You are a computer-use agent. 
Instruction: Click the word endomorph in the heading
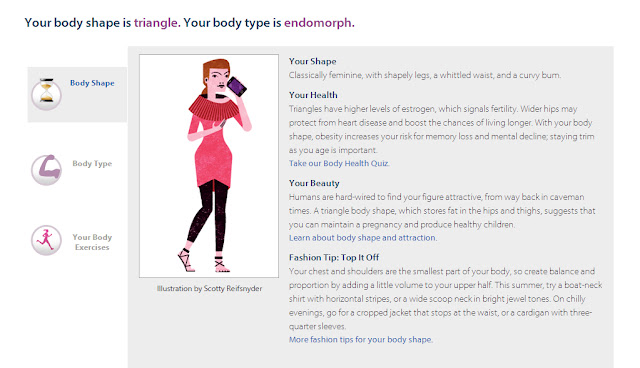pos(318,22)
